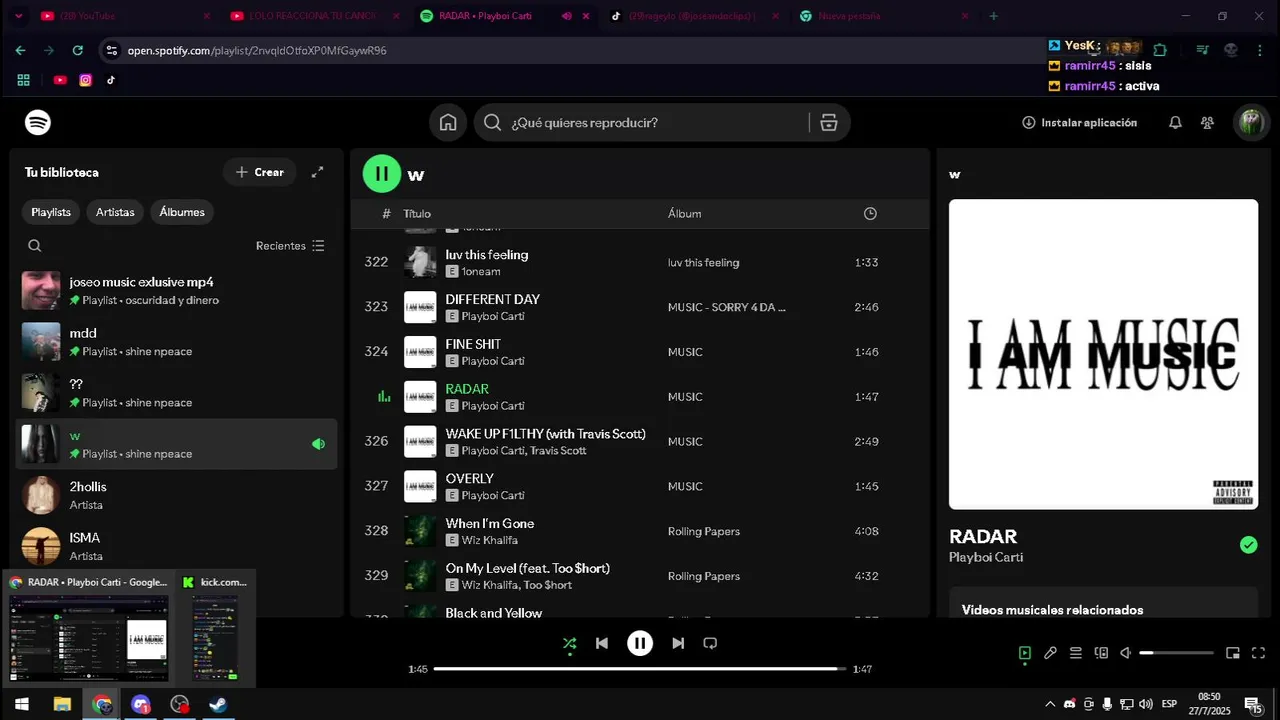Click the Crear button

pyautogui.click(x=259, y=172)
